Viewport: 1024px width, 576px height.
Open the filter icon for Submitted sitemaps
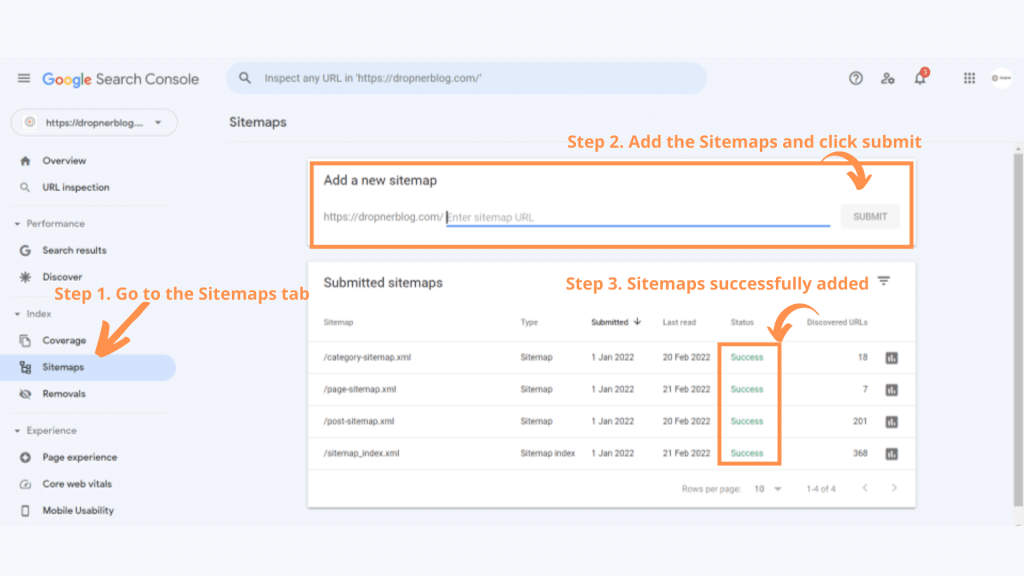click(884, 281)
